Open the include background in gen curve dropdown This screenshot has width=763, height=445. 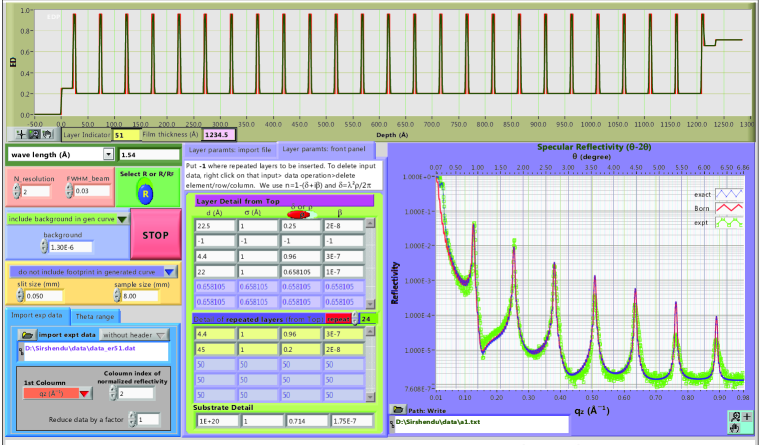click(x=121, y=219)
